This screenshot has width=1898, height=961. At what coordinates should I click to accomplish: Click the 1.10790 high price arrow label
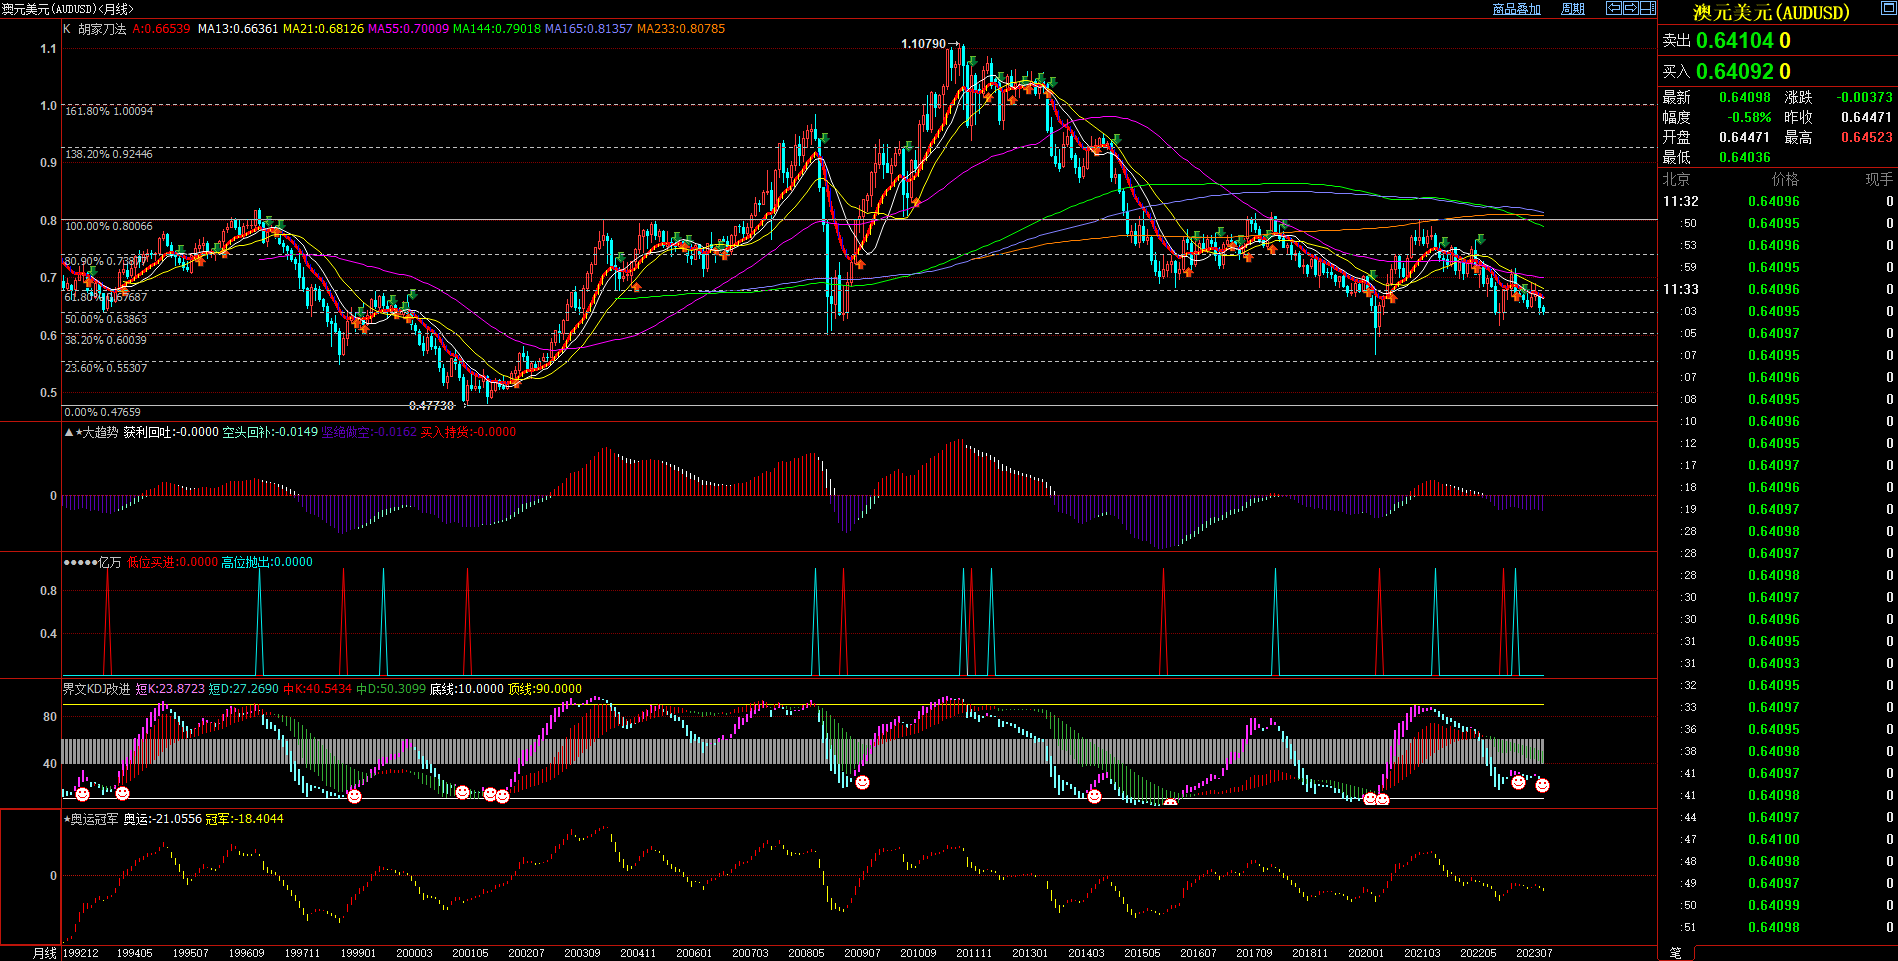point(929,44)
